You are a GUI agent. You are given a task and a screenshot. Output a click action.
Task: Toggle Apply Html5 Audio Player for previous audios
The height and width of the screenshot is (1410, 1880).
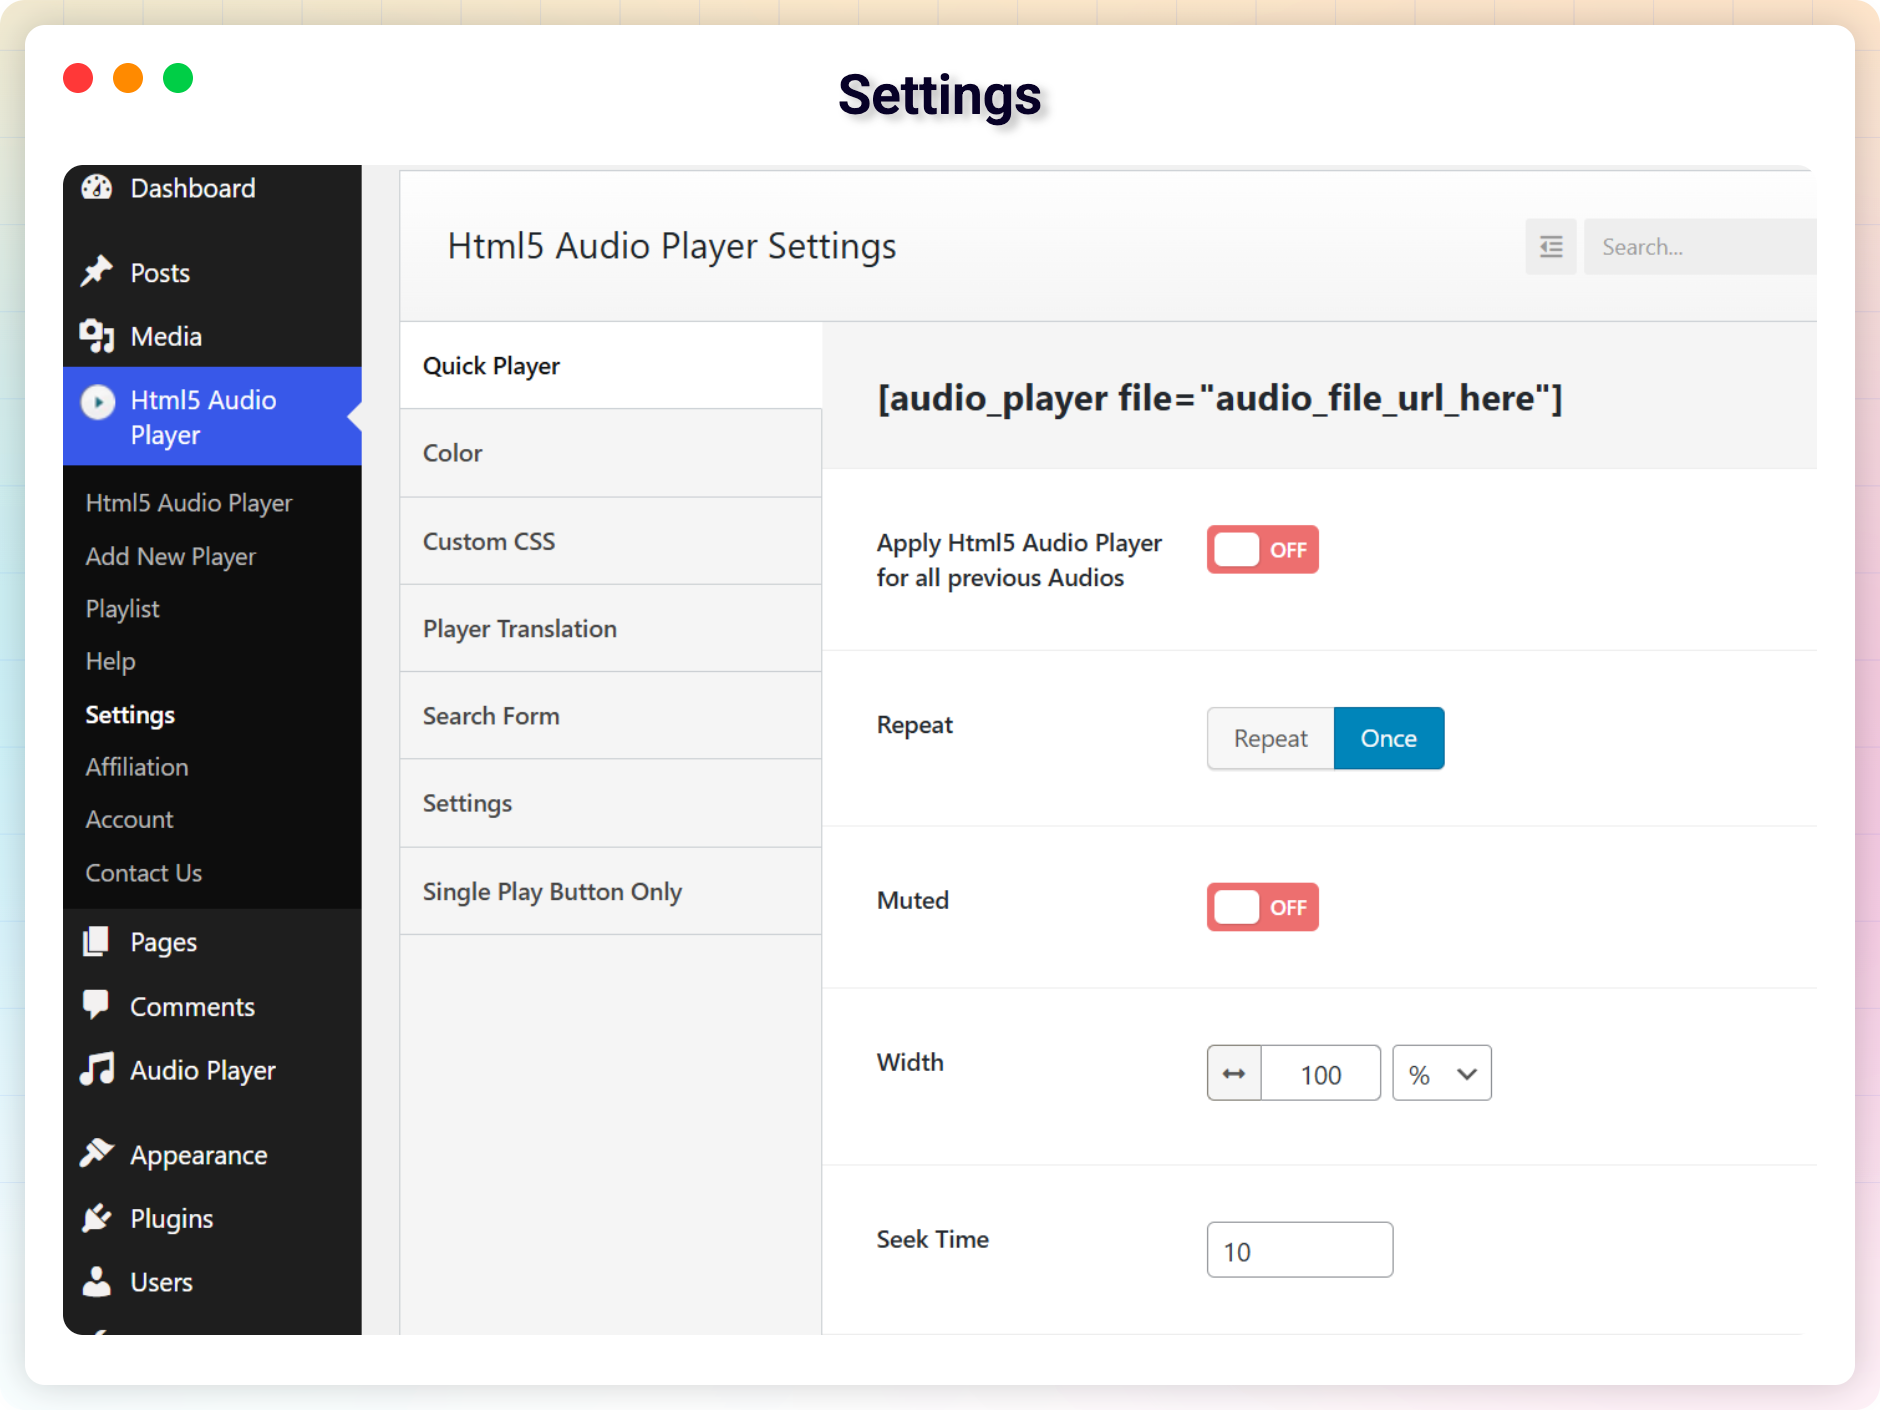click(x=1262, y=549)
